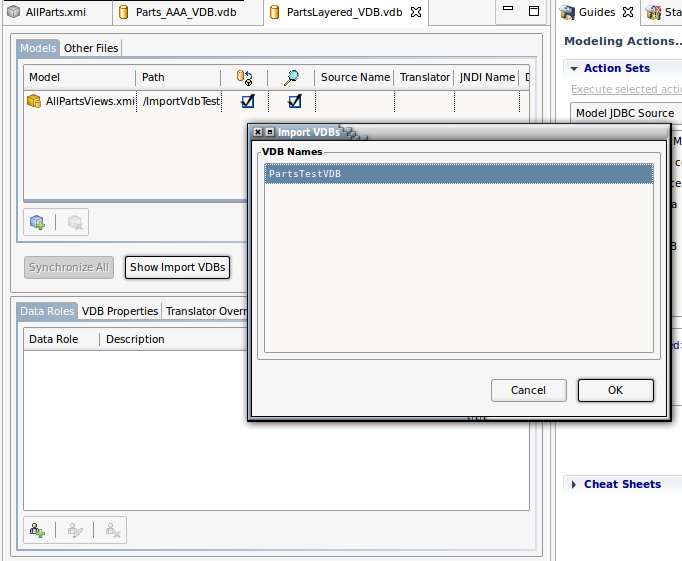The image size is (682, 561).
Task: Select PartsTestVDB in VDB Names list
Action: tap(459, 174)
